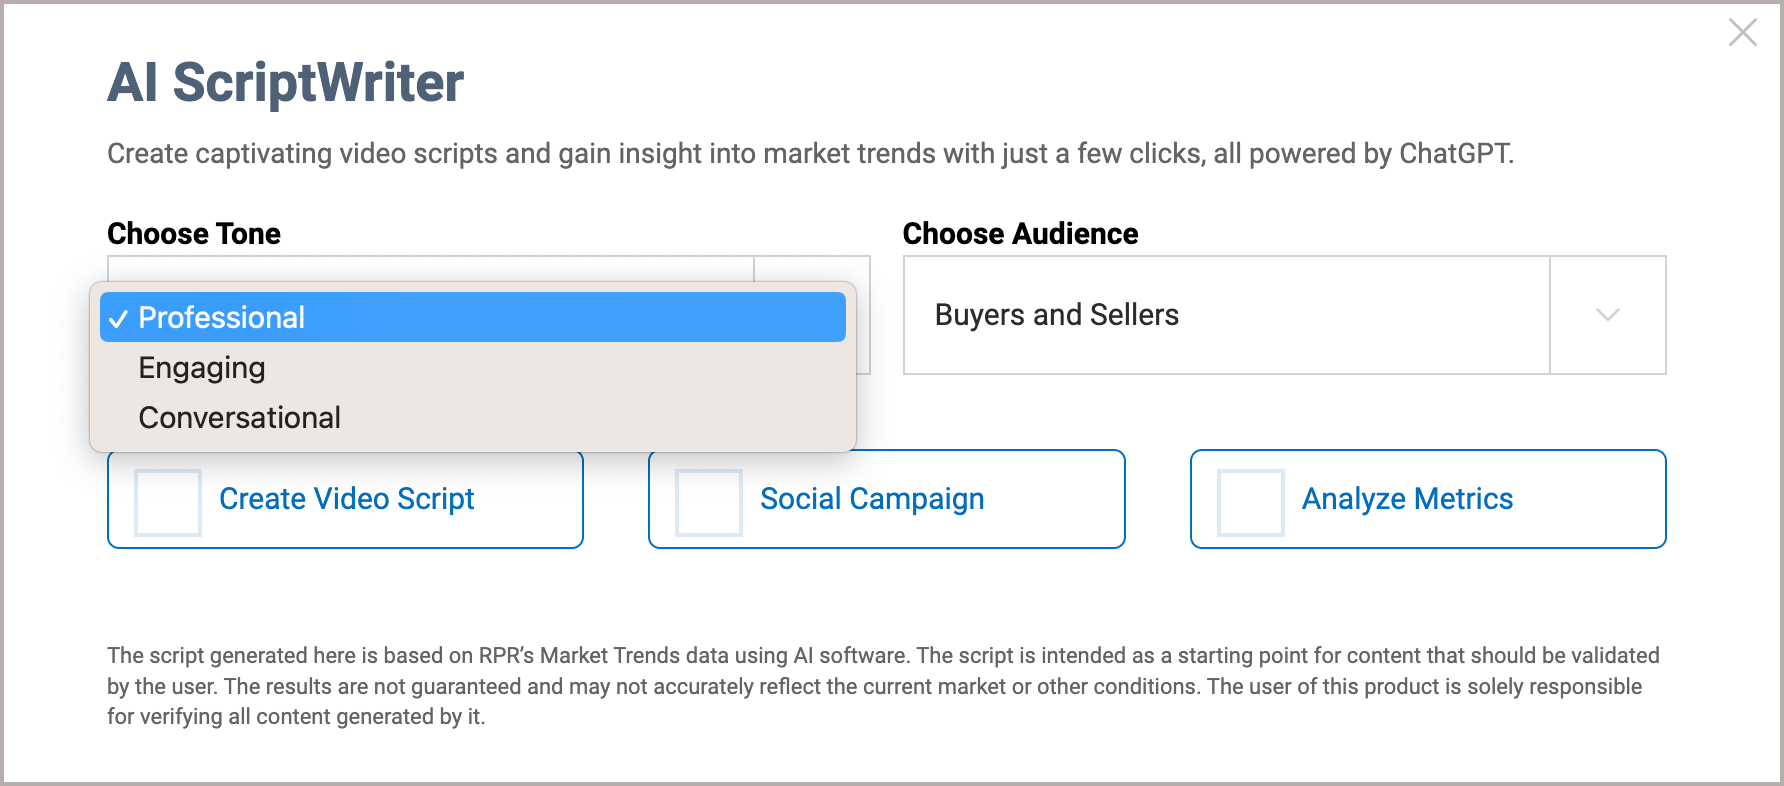
Task: Click the Create Video Script icon box
Action: [x=168, y=502]
